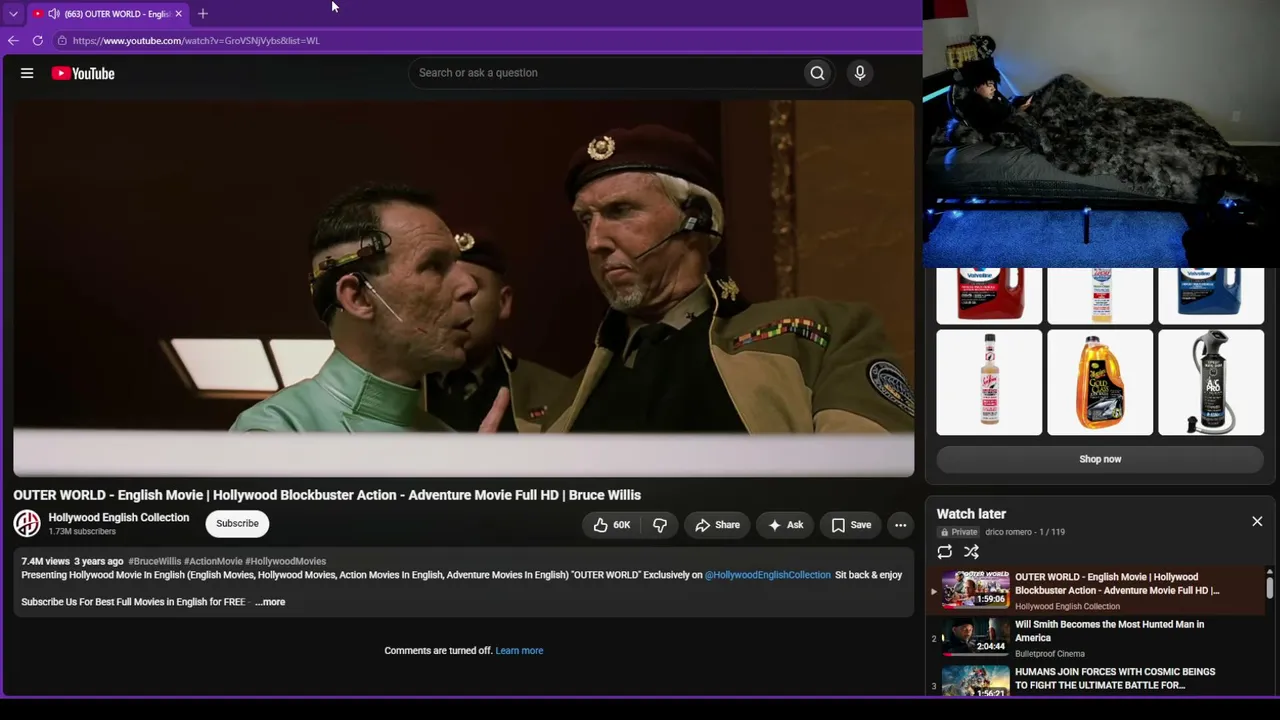Open the OUTER WORLD playlist thumbnail
The width and height of the screenshot is (1280, 720).
(976, 589)
